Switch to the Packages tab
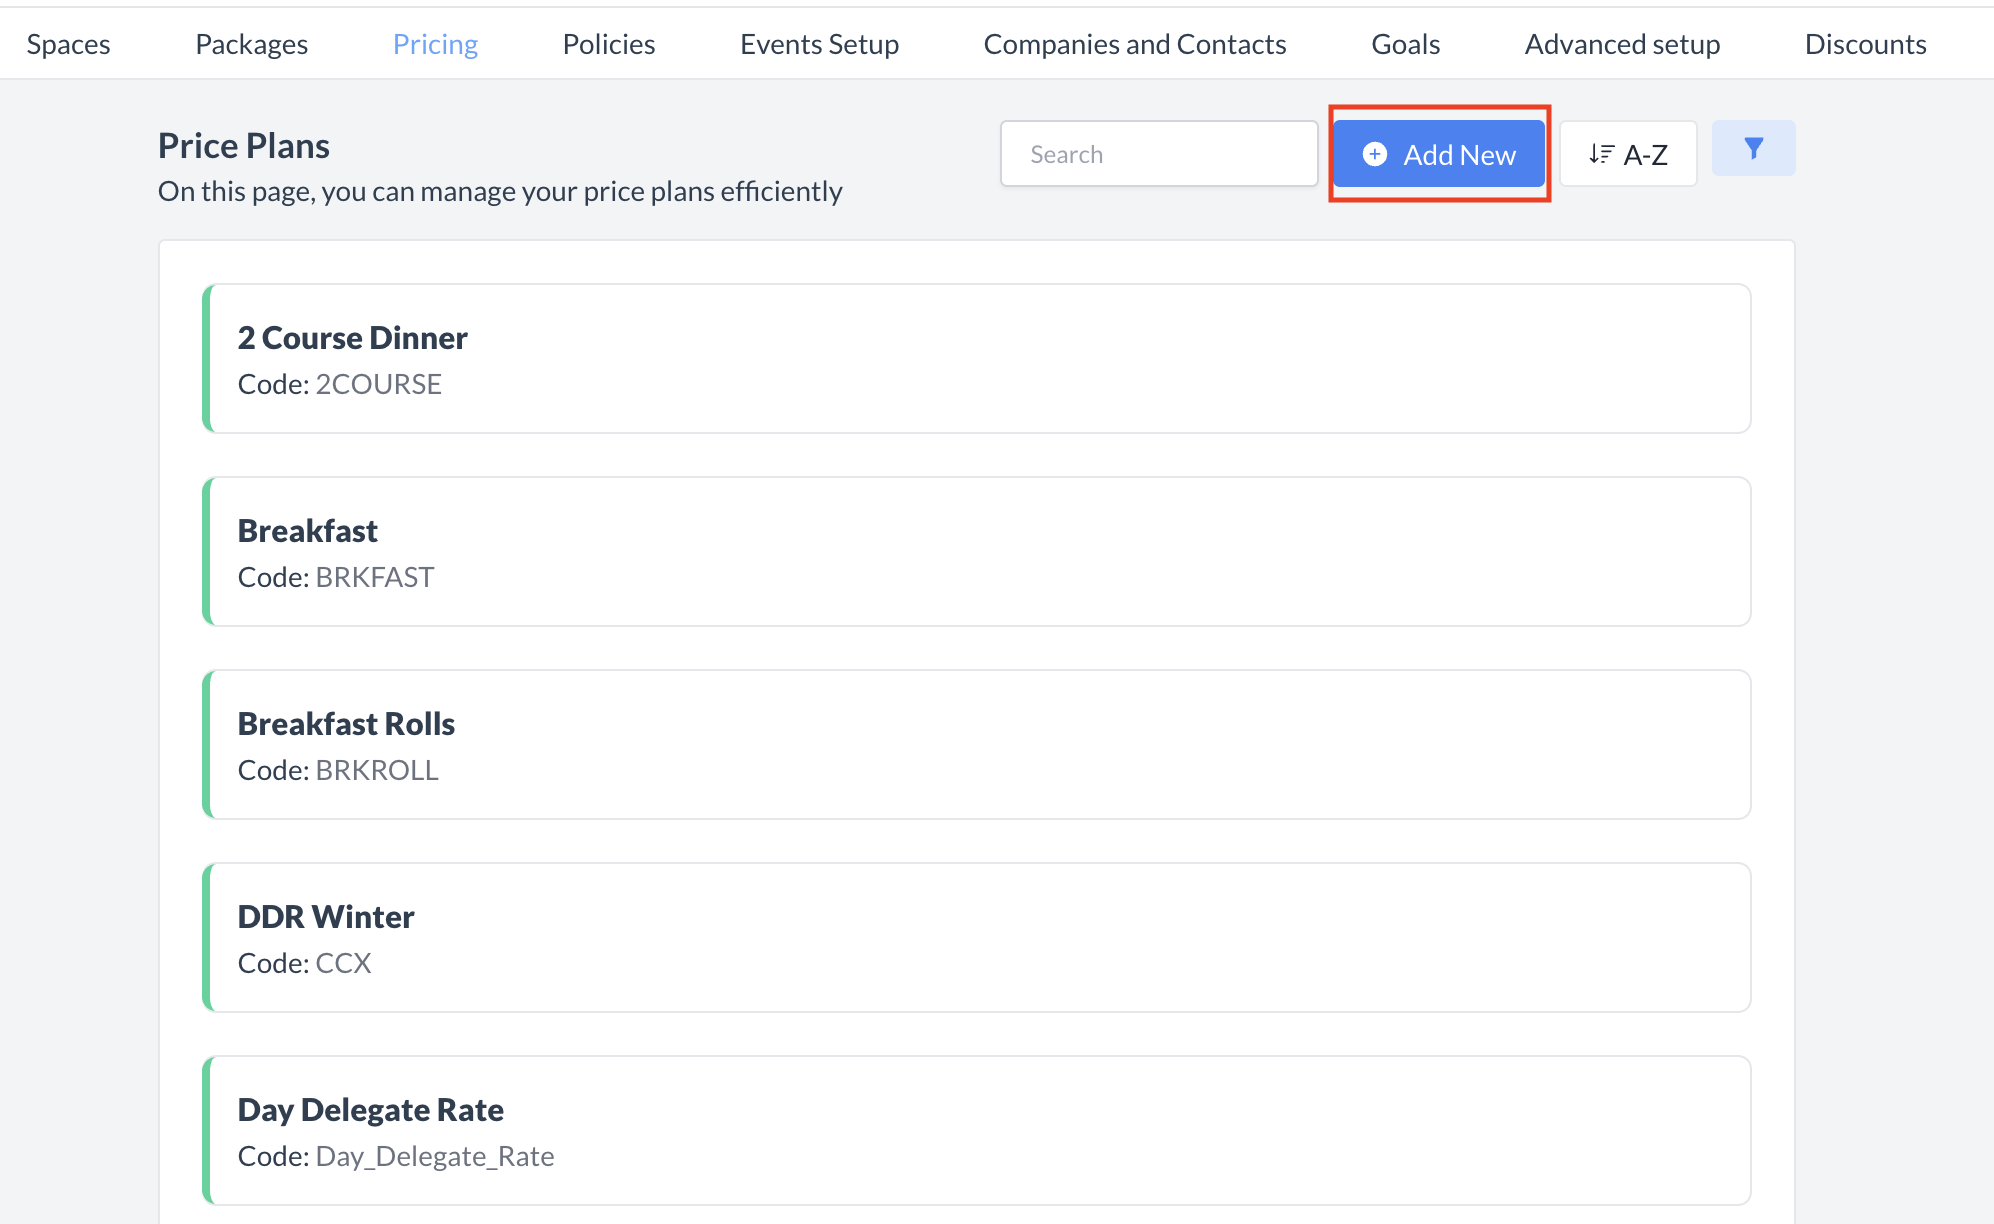The image size is (1994, 1224). coord(251,44)
